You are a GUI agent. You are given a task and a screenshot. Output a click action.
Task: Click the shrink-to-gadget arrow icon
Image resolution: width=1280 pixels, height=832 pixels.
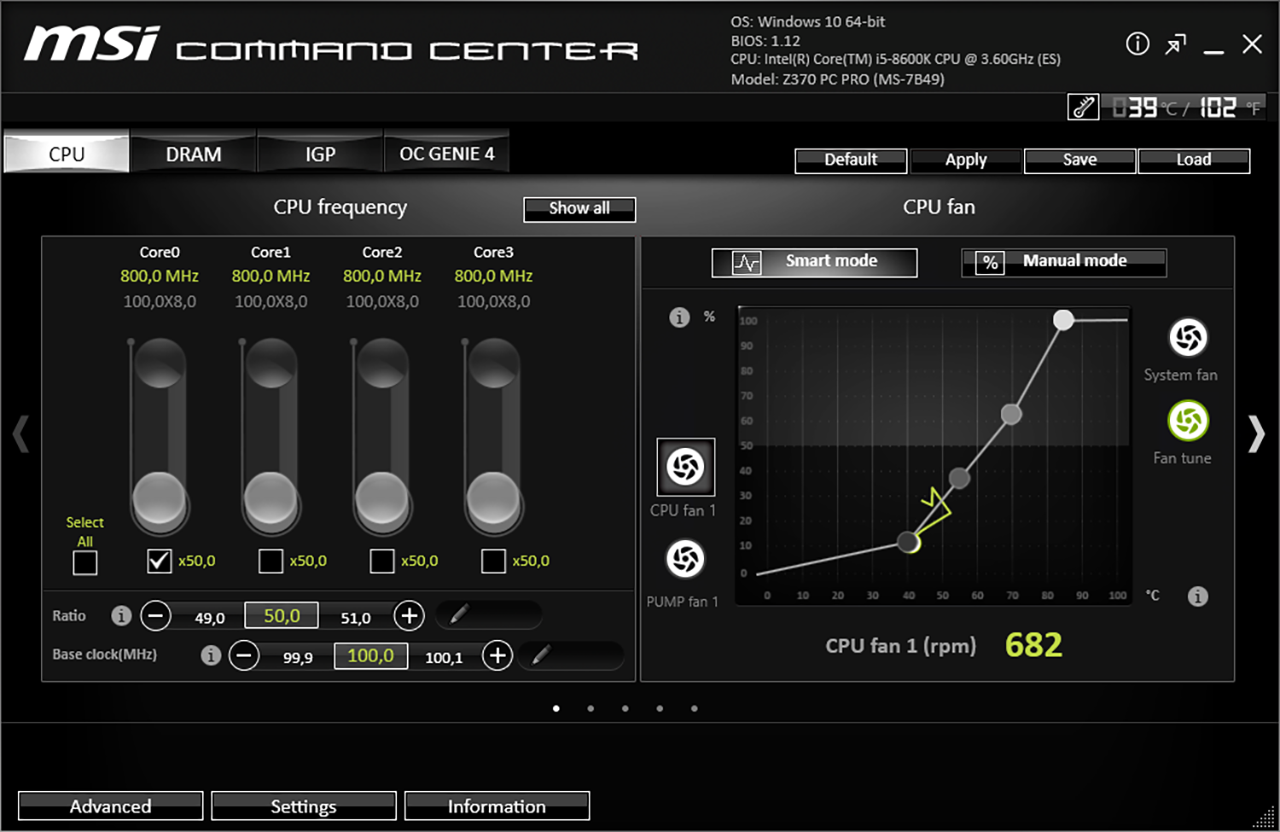pos(1176,44)
